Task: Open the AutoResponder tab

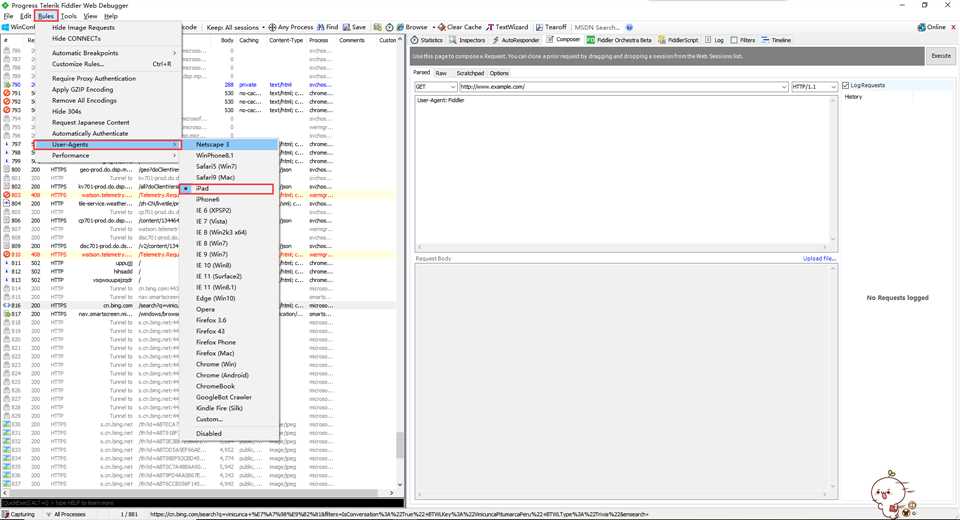Action: coord(516,40)
